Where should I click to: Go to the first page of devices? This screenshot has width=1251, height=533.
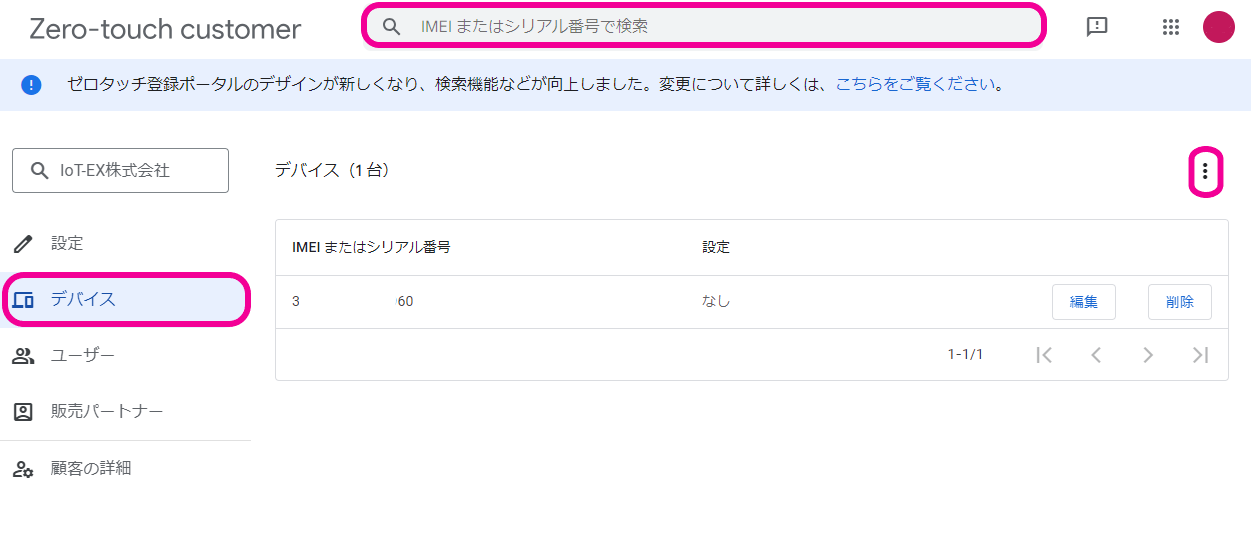[1044, 354]
